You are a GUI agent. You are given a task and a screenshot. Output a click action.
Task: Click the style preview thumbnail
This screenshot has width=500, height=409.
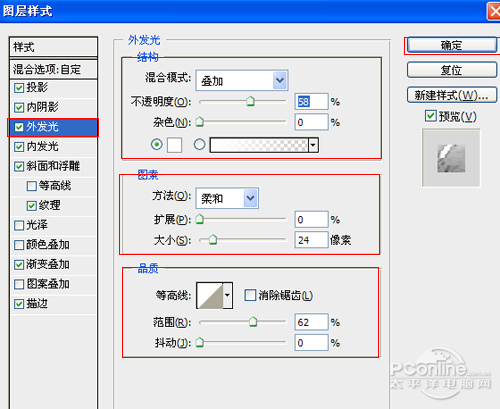pyautogui.click(x=451, y=158)
